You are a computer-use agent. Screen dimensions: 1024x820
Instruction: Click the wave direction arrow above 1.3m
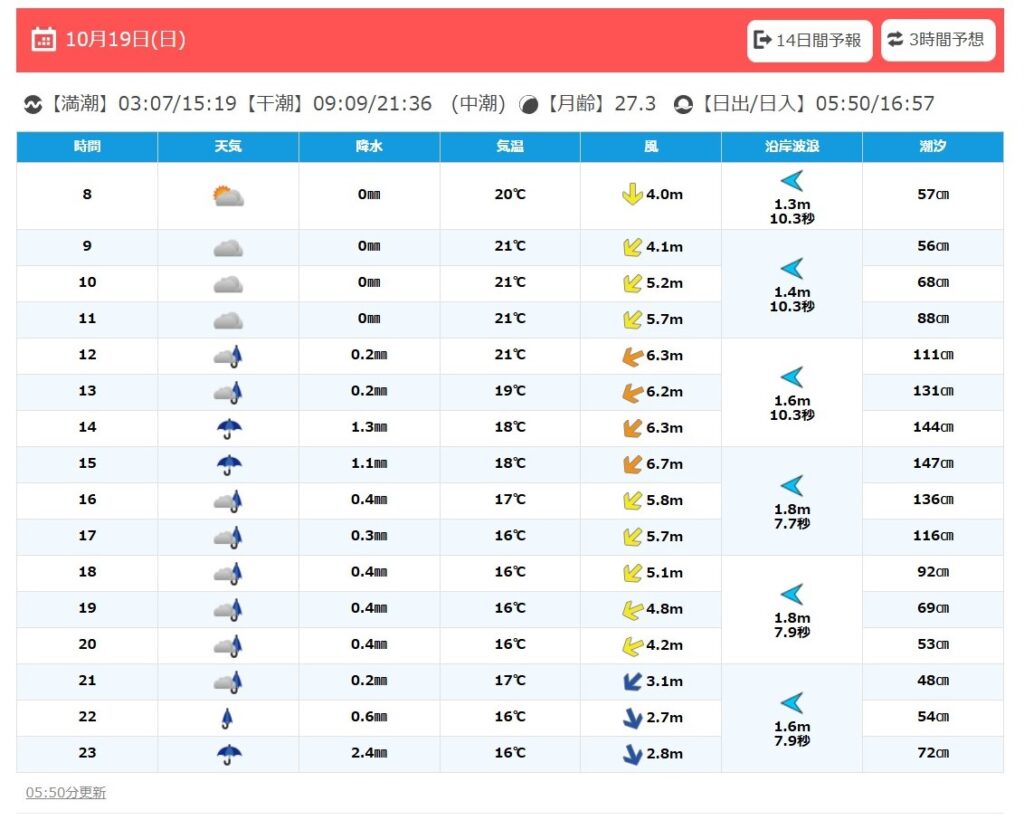[791, 181]
